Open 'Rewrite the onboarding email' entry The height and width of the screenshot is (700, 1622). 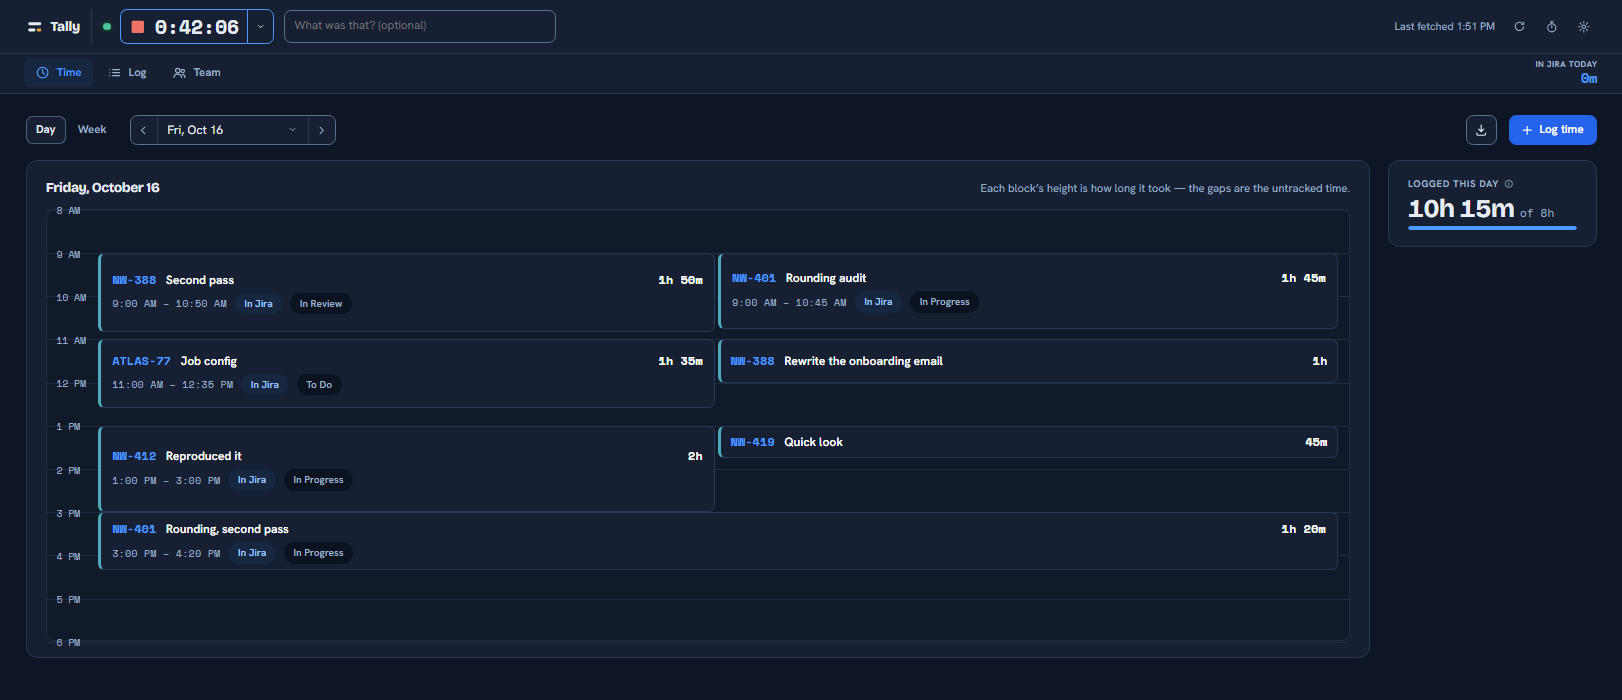(x=1028, y=361)
